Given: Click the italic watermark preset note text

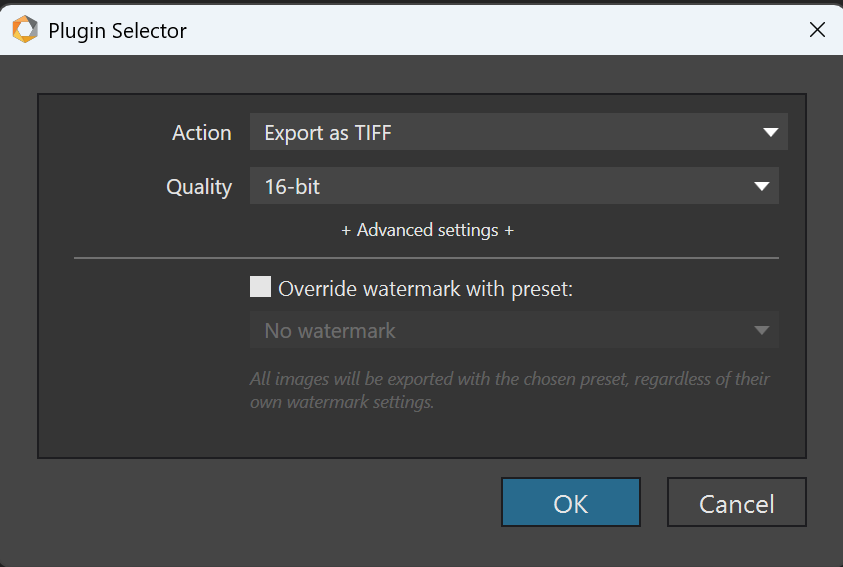Looking at the screenshot, I should 510,390.
